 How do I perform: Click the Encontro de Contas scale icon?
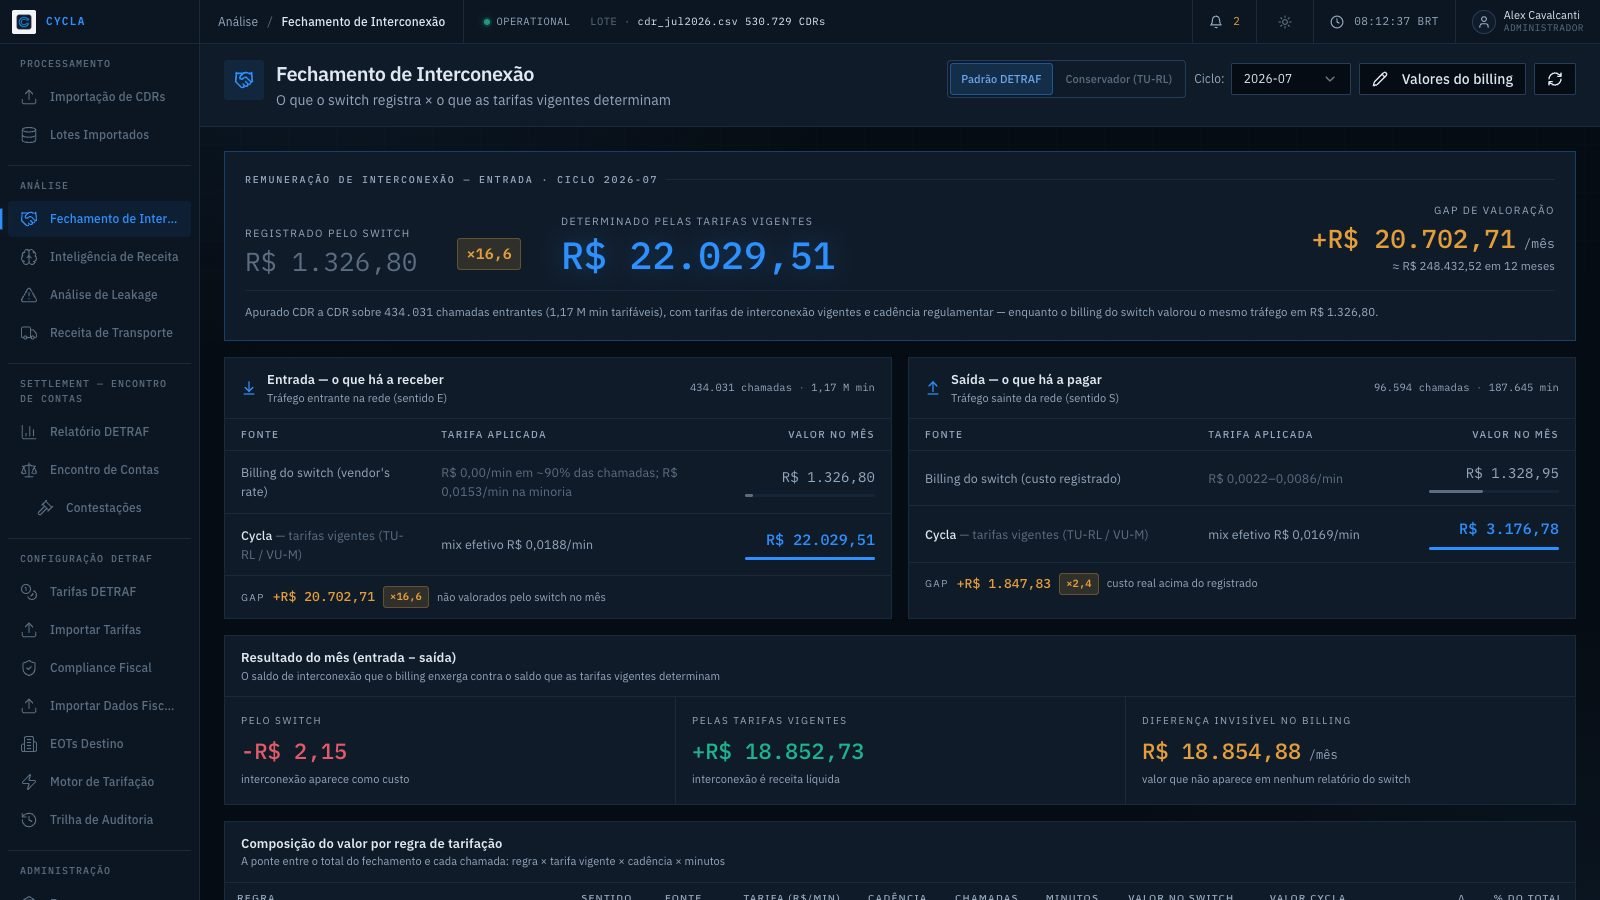(29, 470)
